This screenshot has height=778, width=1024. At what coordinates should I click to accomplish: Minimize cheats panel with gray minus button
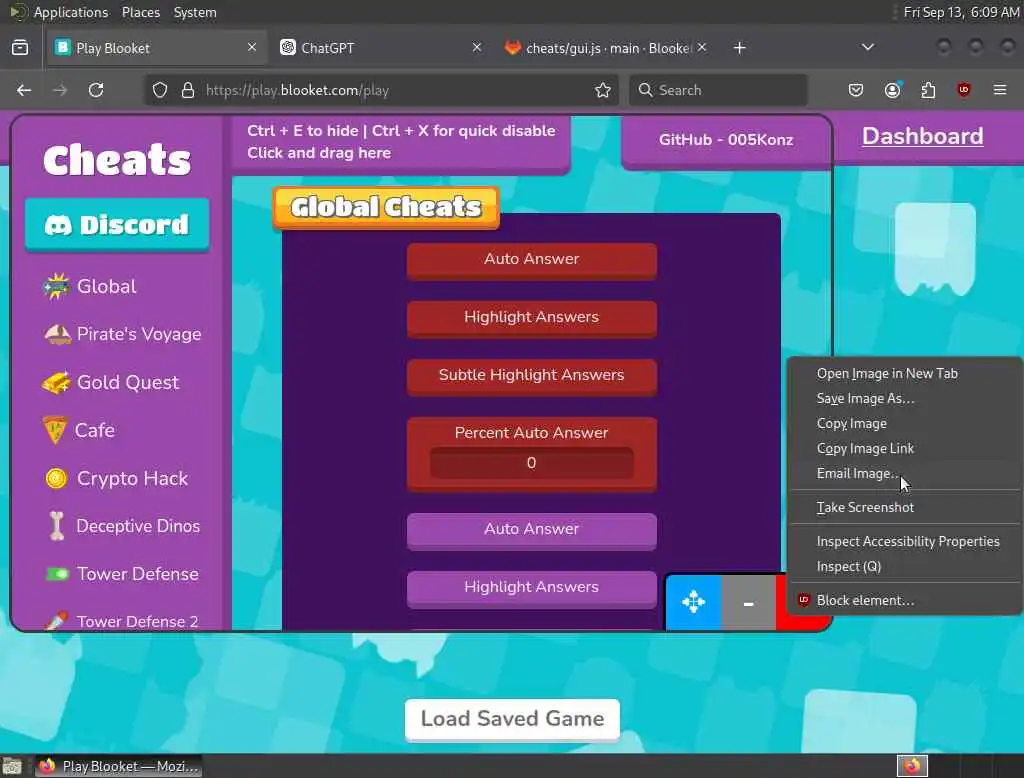click(748, 602)
